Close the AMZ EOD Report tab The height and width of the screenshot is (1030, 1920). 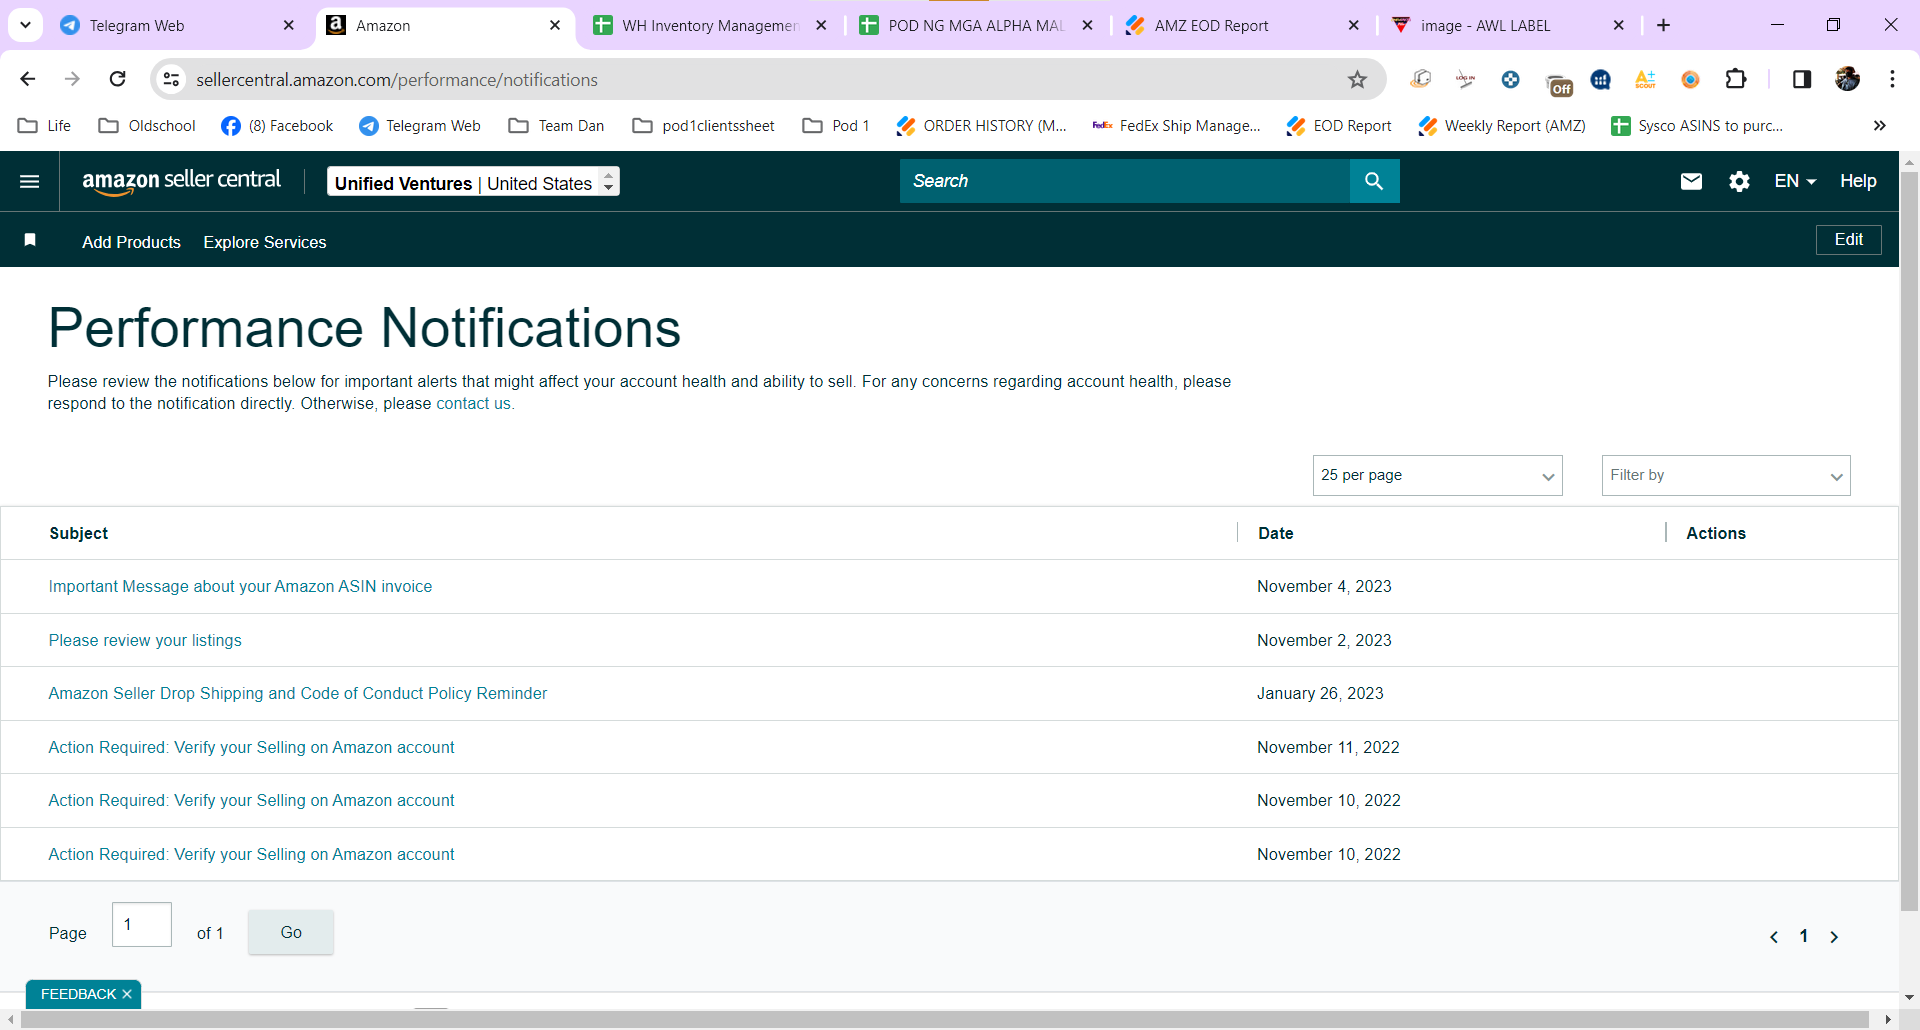pyautogui.click(x=1353, y=25)
